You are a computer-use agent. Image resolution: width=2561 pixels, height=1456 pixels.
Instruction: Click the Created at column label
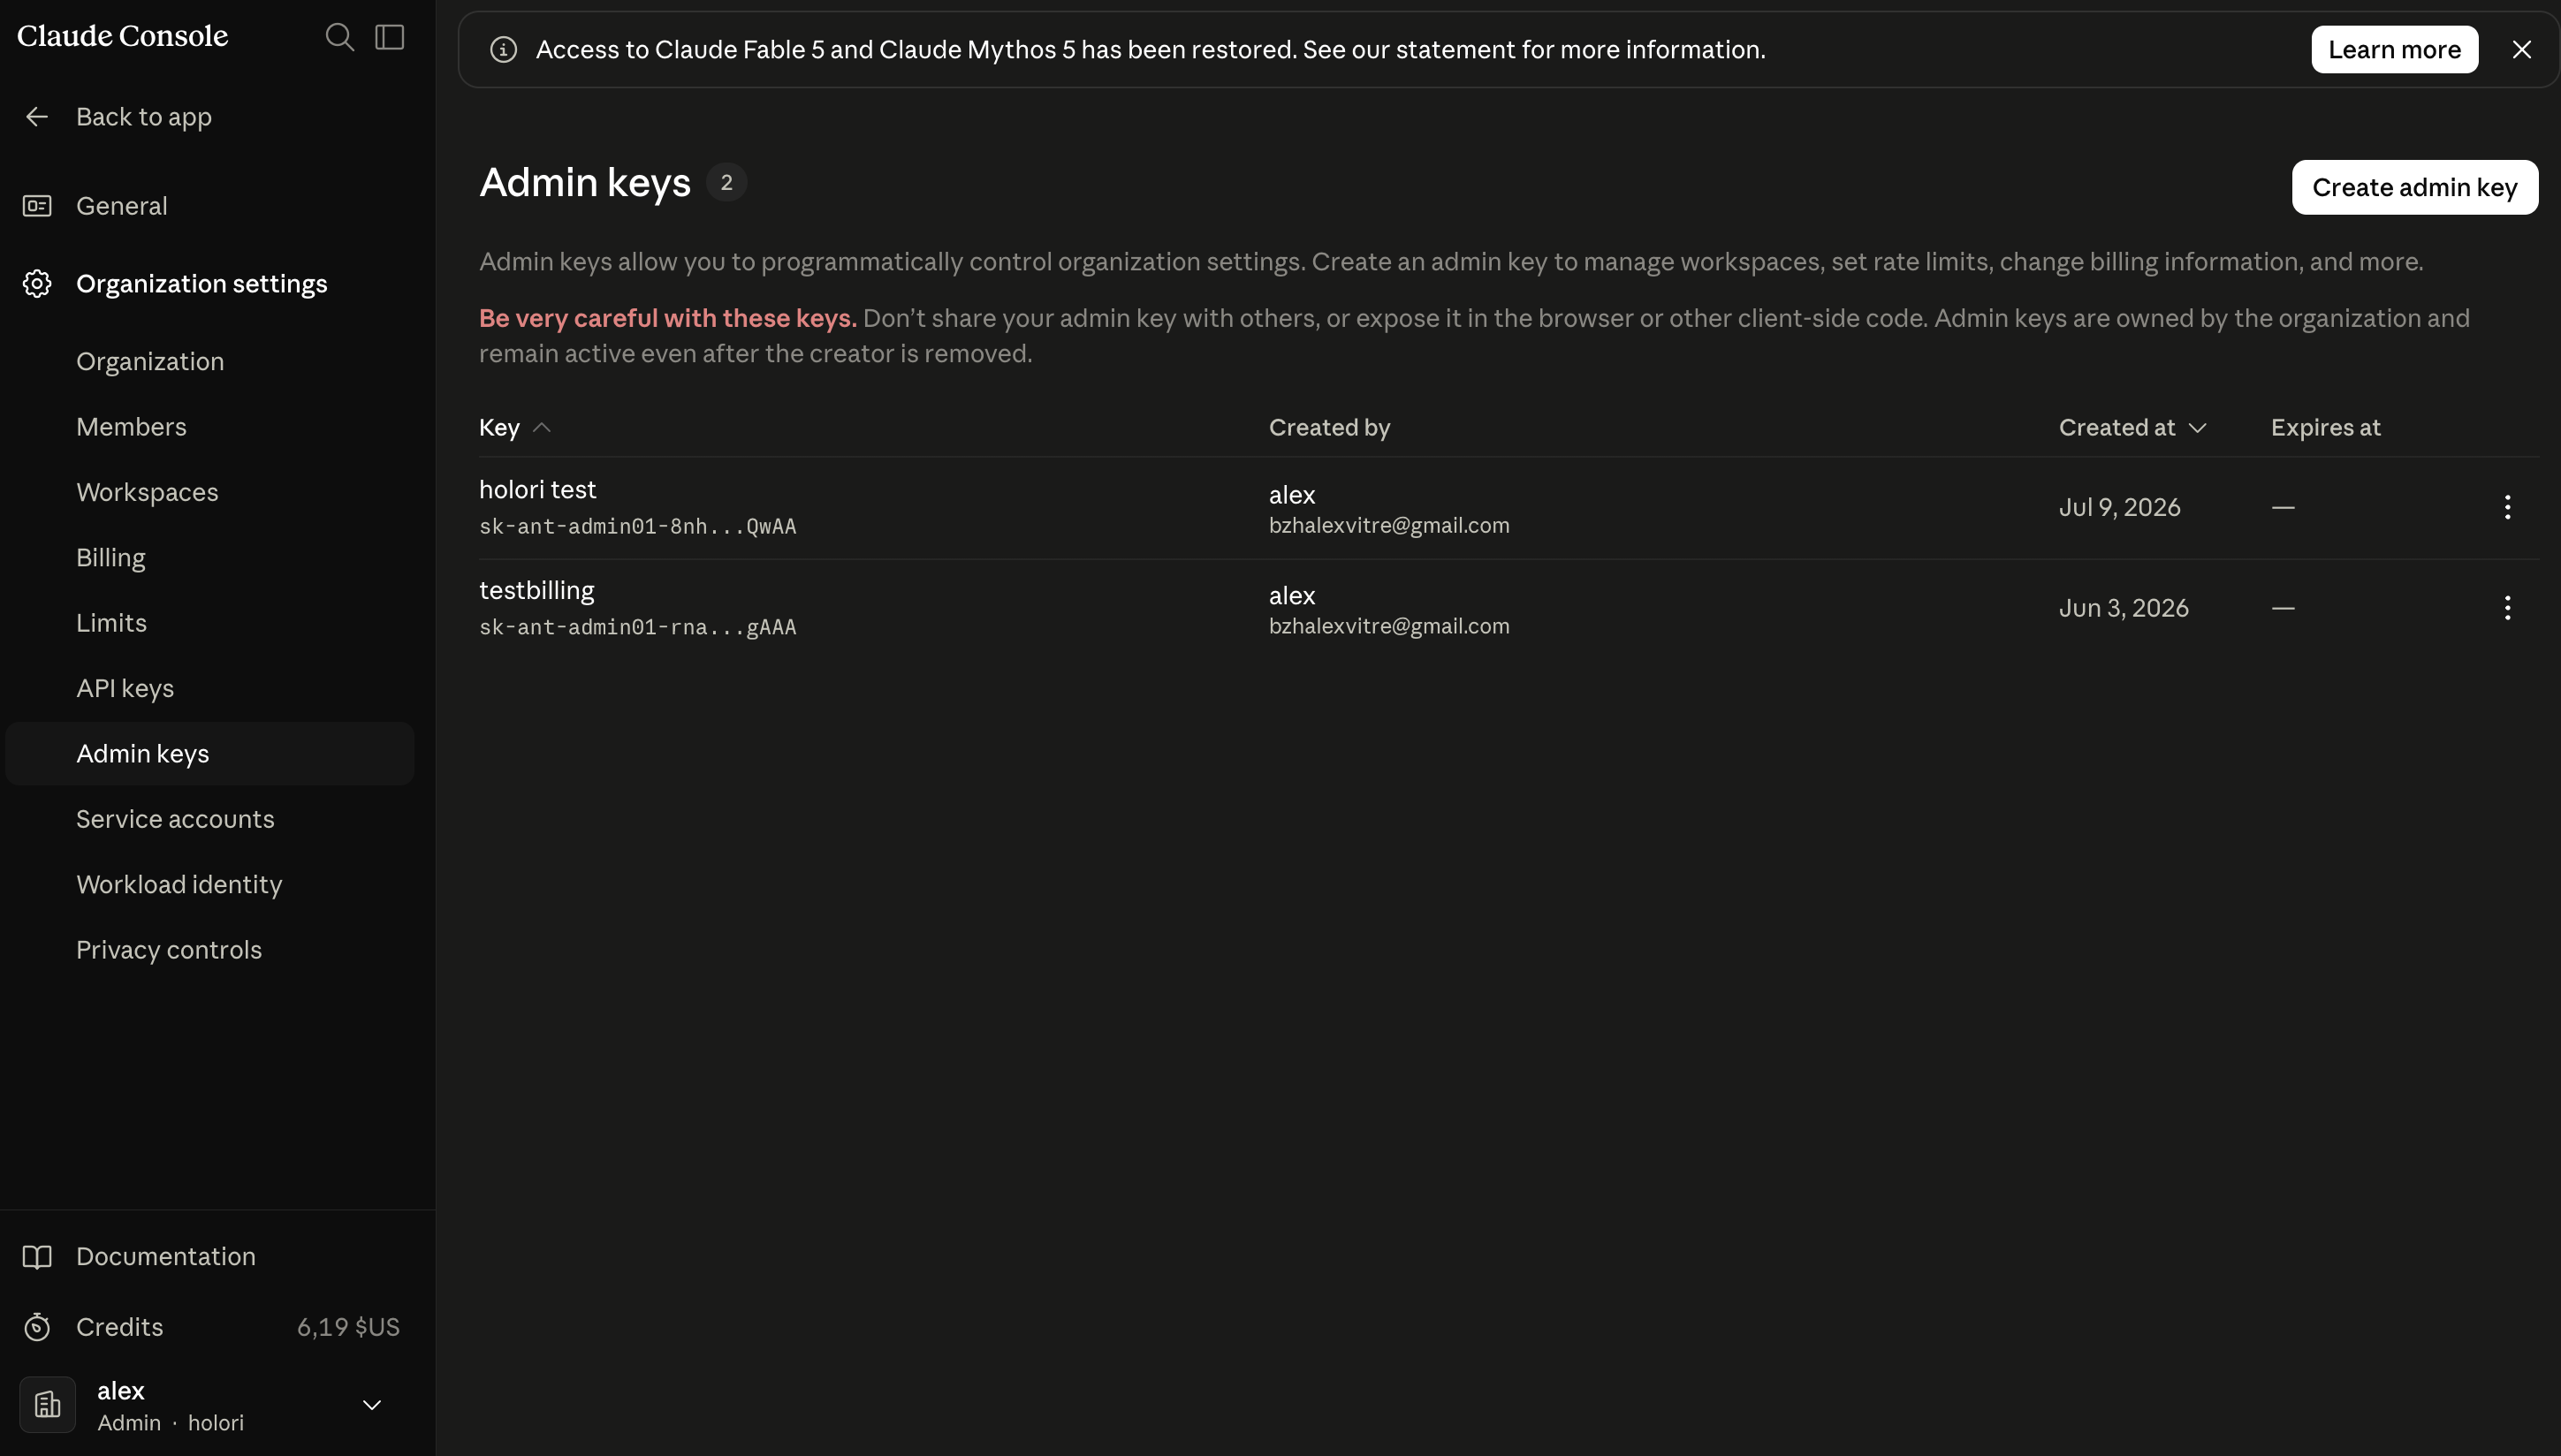[2117, 428]
